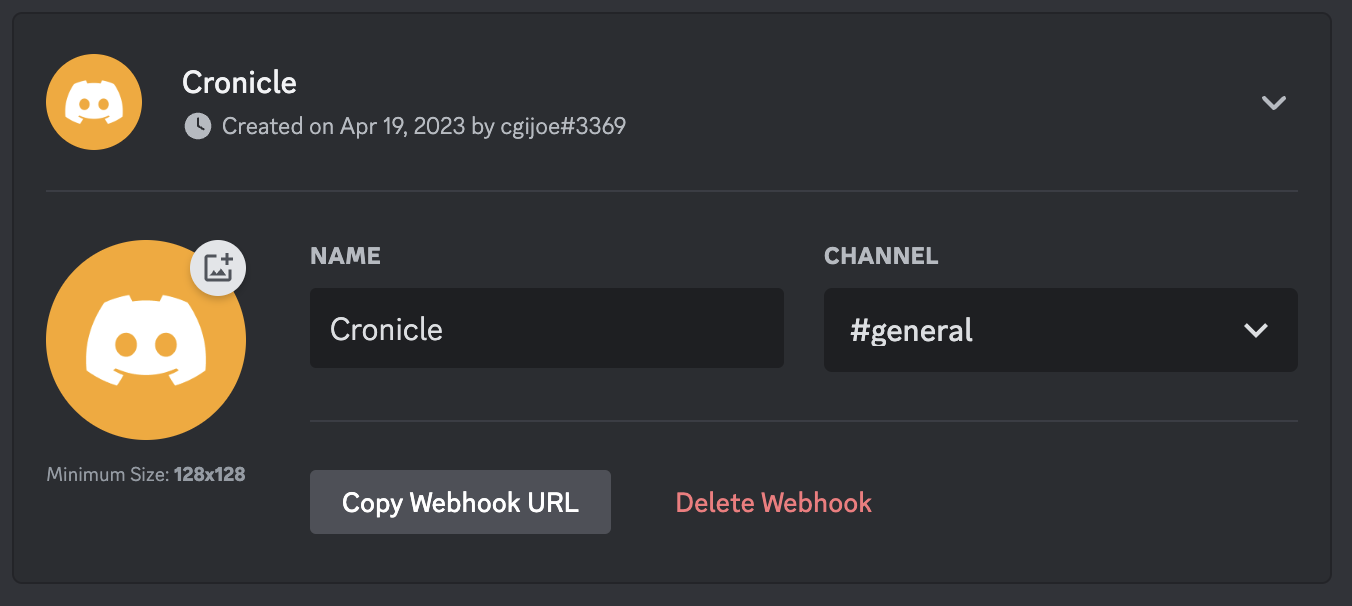Click the CHANNEL field label

(881, 256)
